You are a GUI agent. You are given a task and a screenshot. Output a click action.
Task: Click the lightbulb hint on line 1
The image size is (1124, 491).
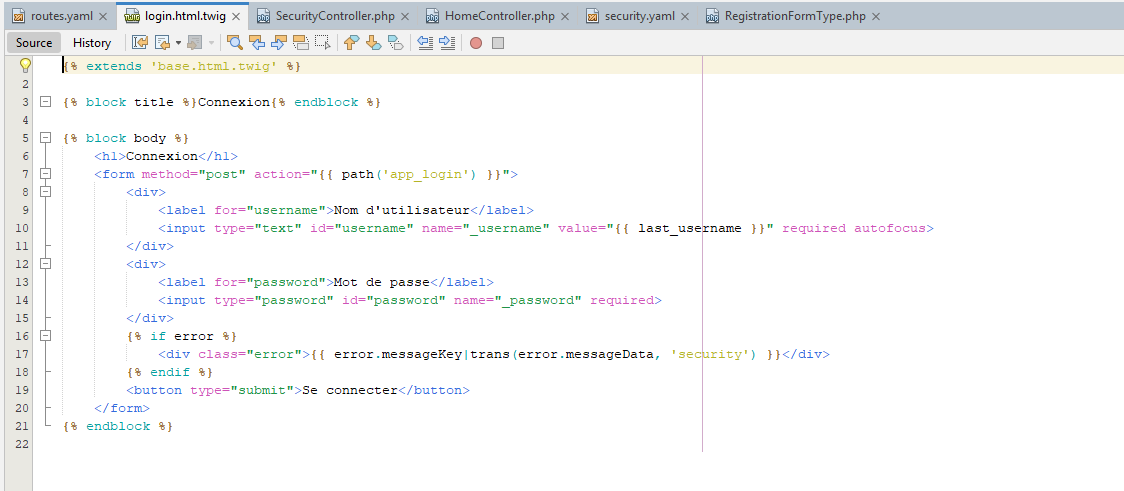[x=25, y=65]
